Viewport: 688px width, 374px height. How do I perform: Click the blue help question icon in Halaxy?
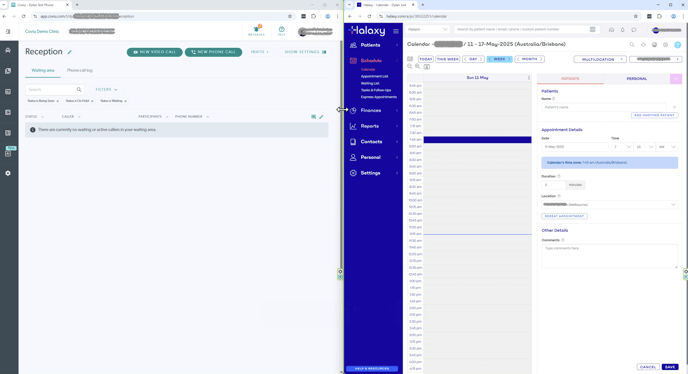click(x=677, y=45)
